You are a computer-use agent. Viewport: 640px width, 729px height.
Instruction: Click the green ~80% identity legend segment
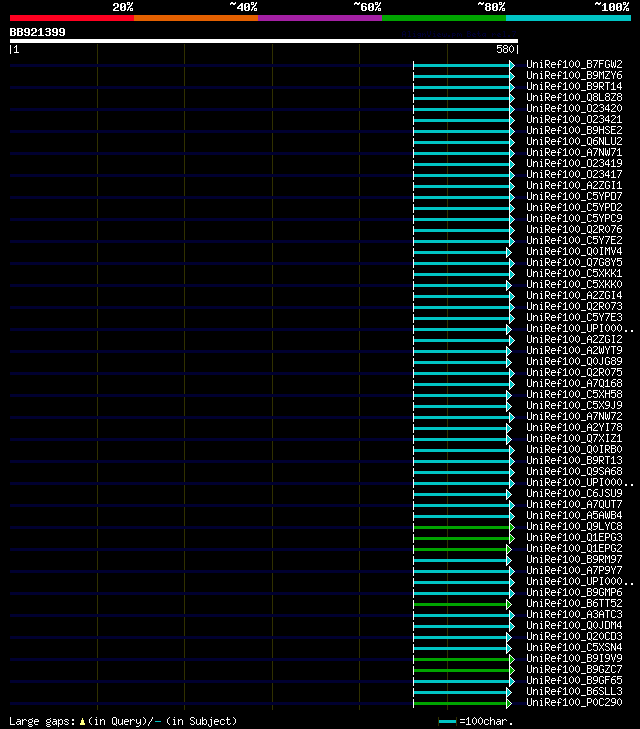tap(444, 18)
